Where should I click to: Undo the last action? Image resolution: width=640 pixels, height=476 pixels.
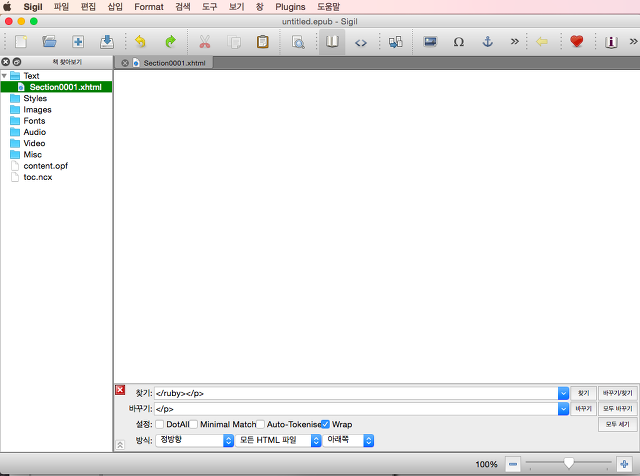(140, 42)
